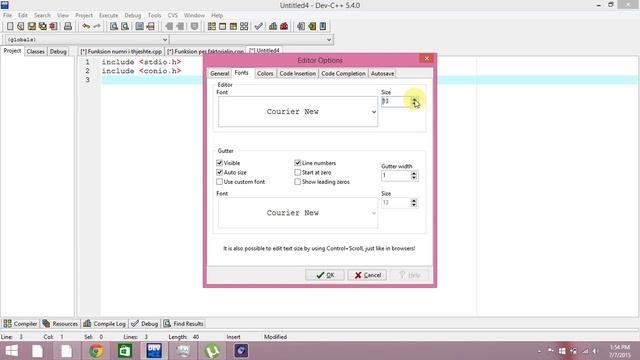Switch to the Code Insertion tab
Image resolution: width=640 pixels, height=360 pixels.
click(298, 73)
